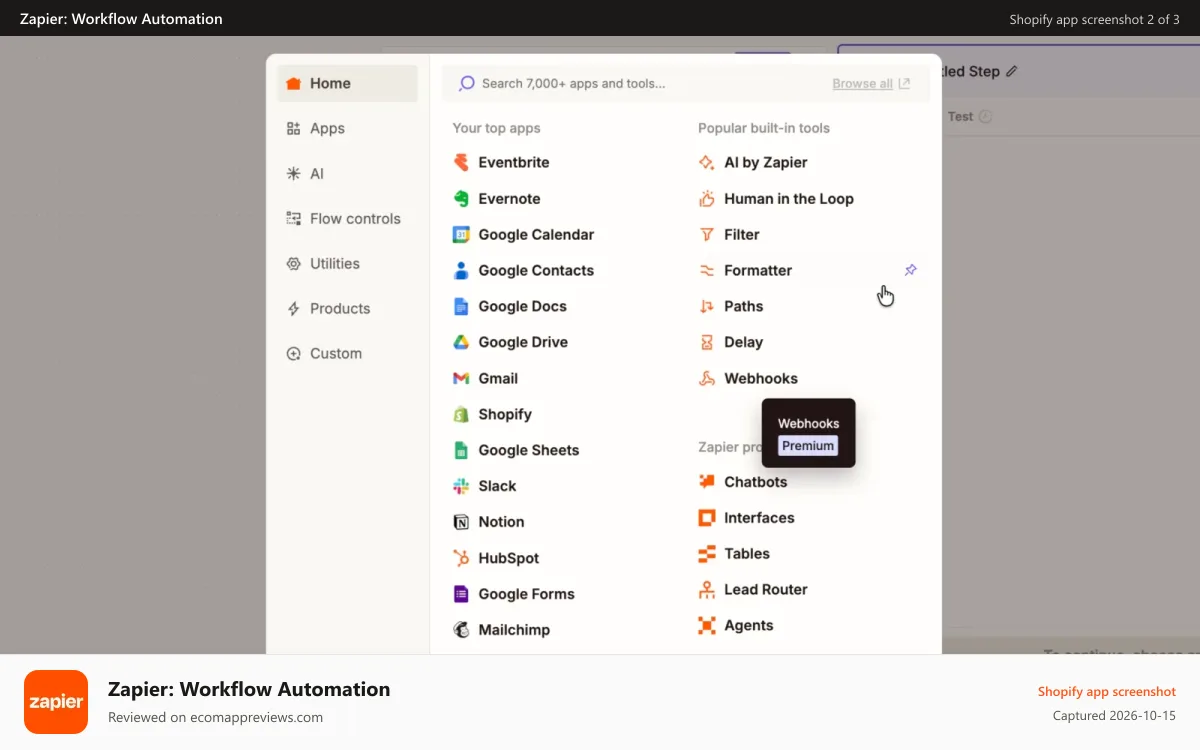1200x750 pixels.
Task: Select the Interfaces product icon
Action: [x=707, y=518]
